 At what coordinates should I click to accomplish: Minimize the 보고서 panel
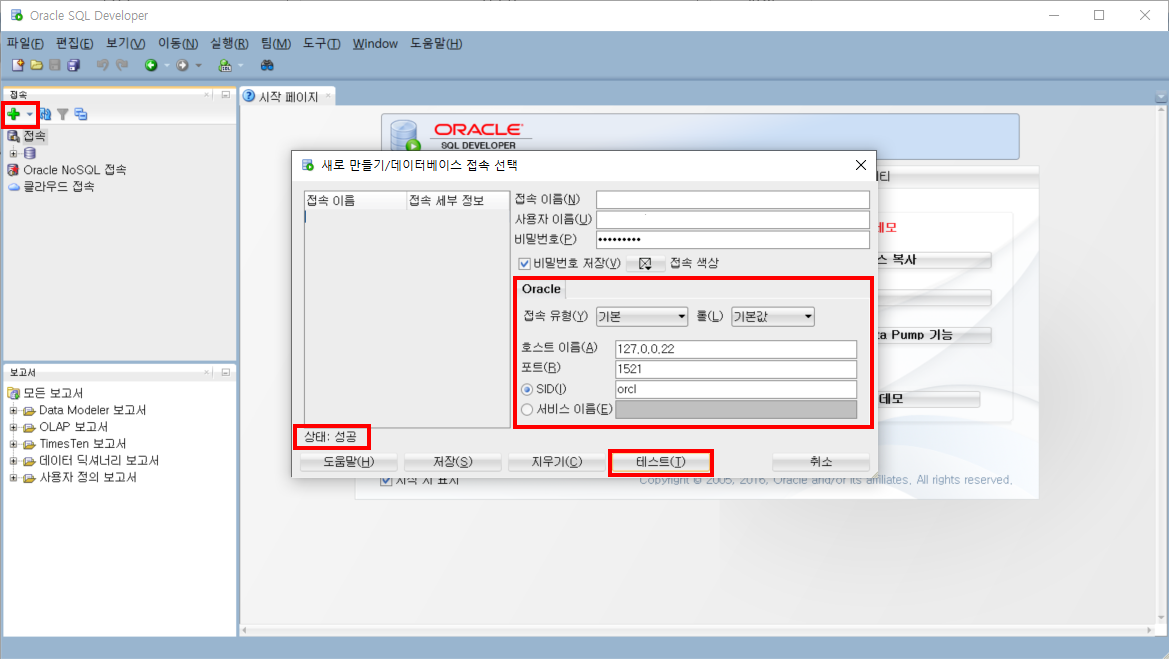click(225, 372)
